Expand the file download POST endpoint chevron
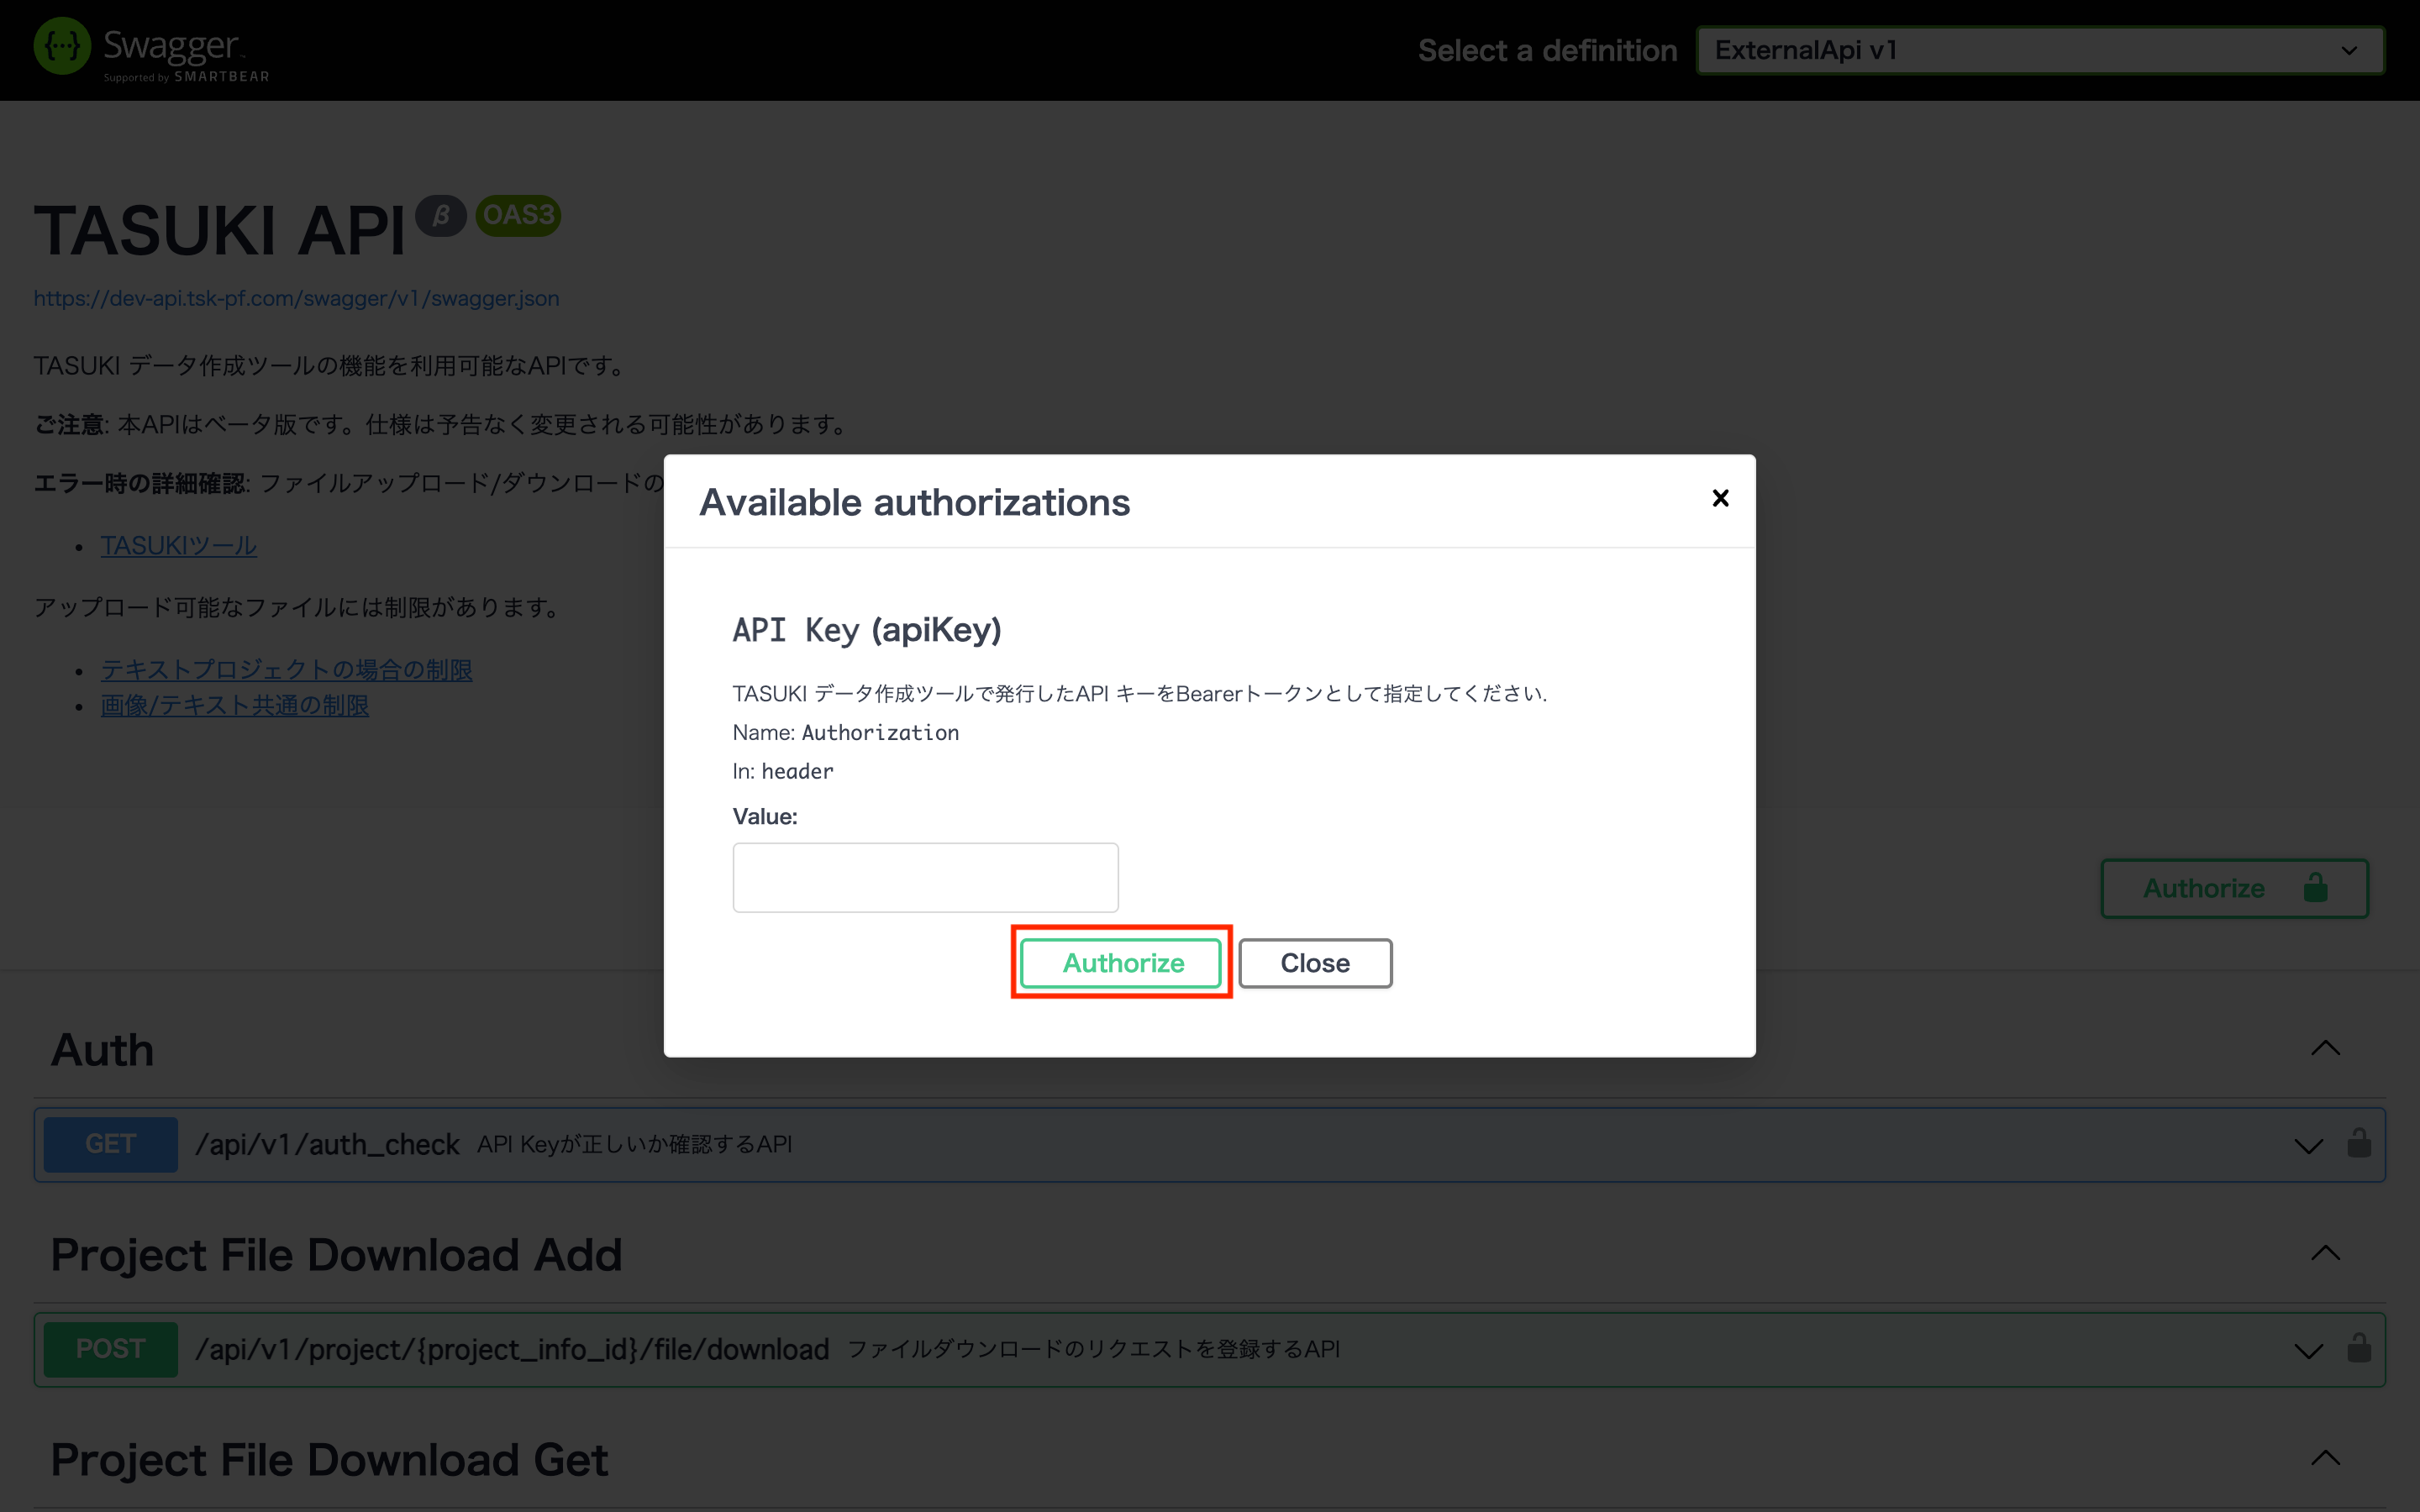The height and width of the screenshot is (1512, 2420). (x=2308, y=1351)
